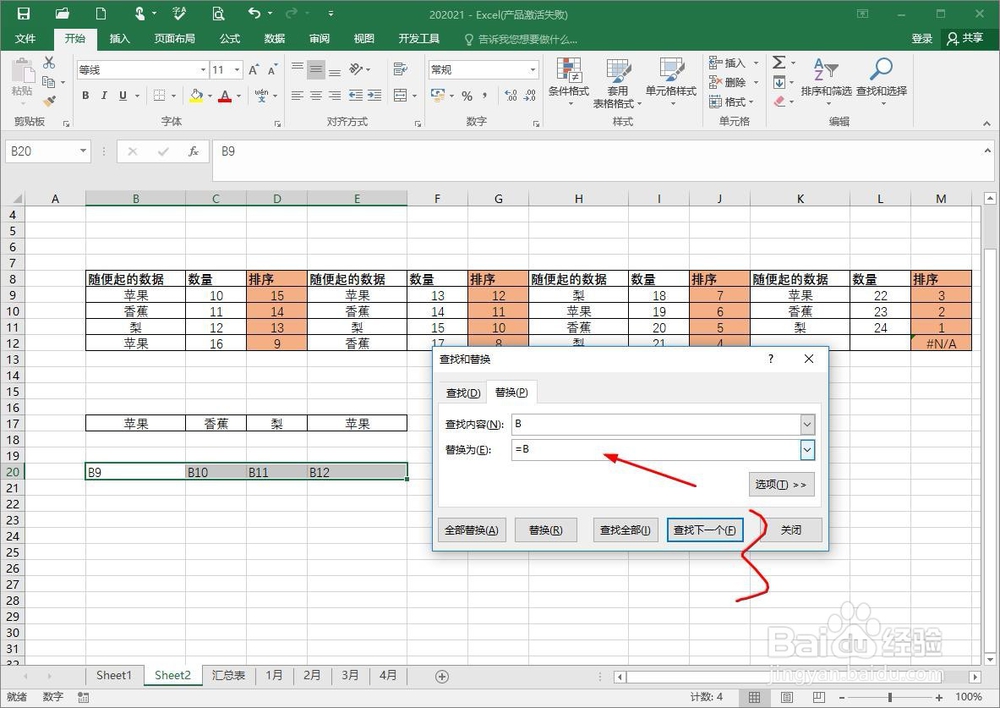Click the AutoSum sigma icon

tap(779, 63)
